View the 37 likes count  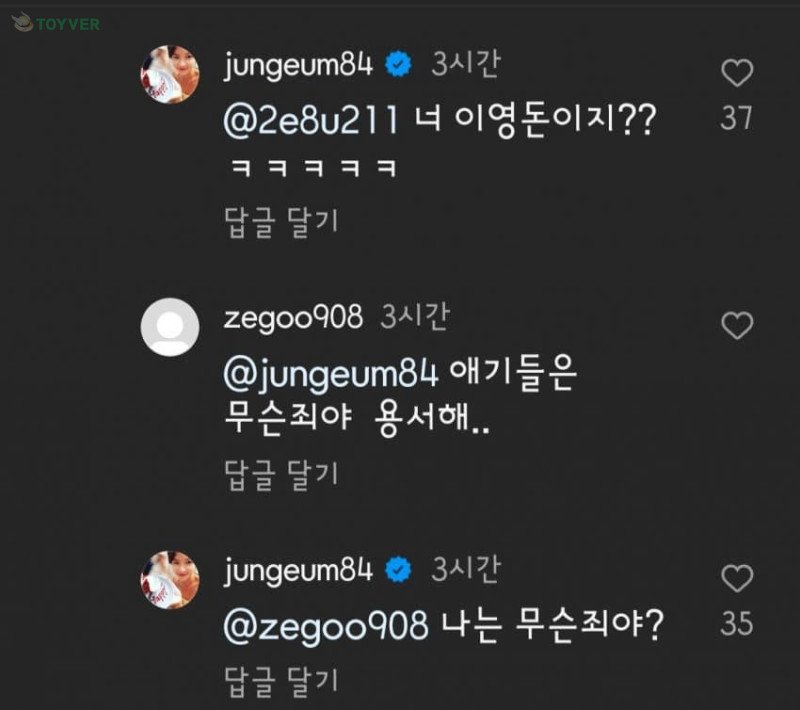(737, 119)
